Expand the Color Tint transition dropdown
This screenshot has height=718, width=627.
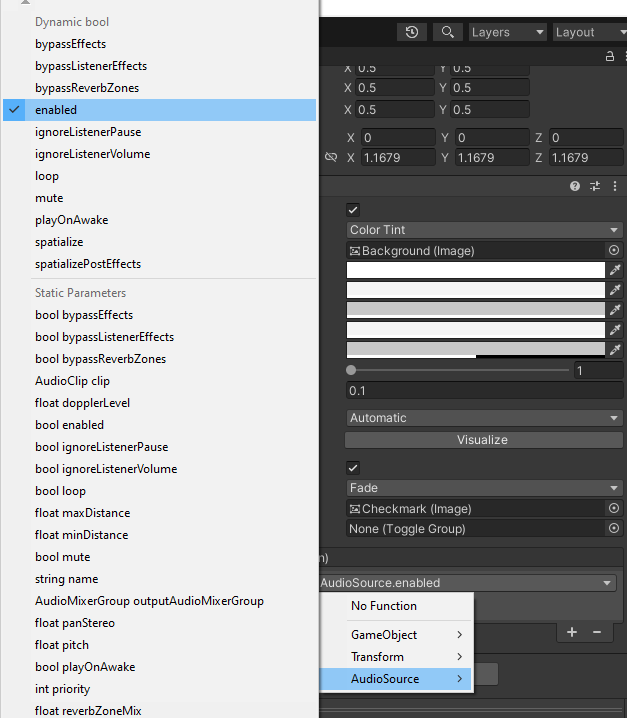tap(484, 230)
